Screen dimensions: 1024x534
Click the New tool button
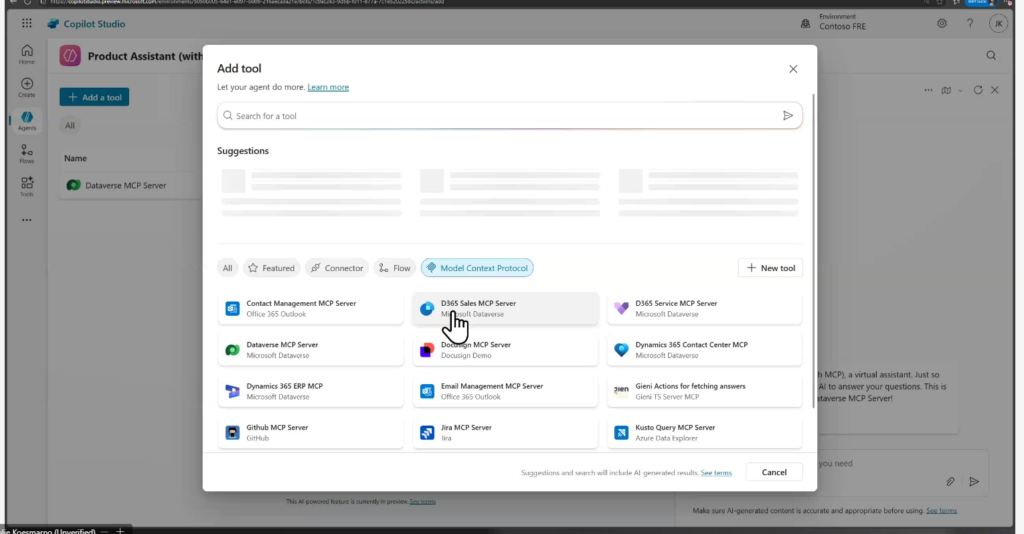click(771, 268)
